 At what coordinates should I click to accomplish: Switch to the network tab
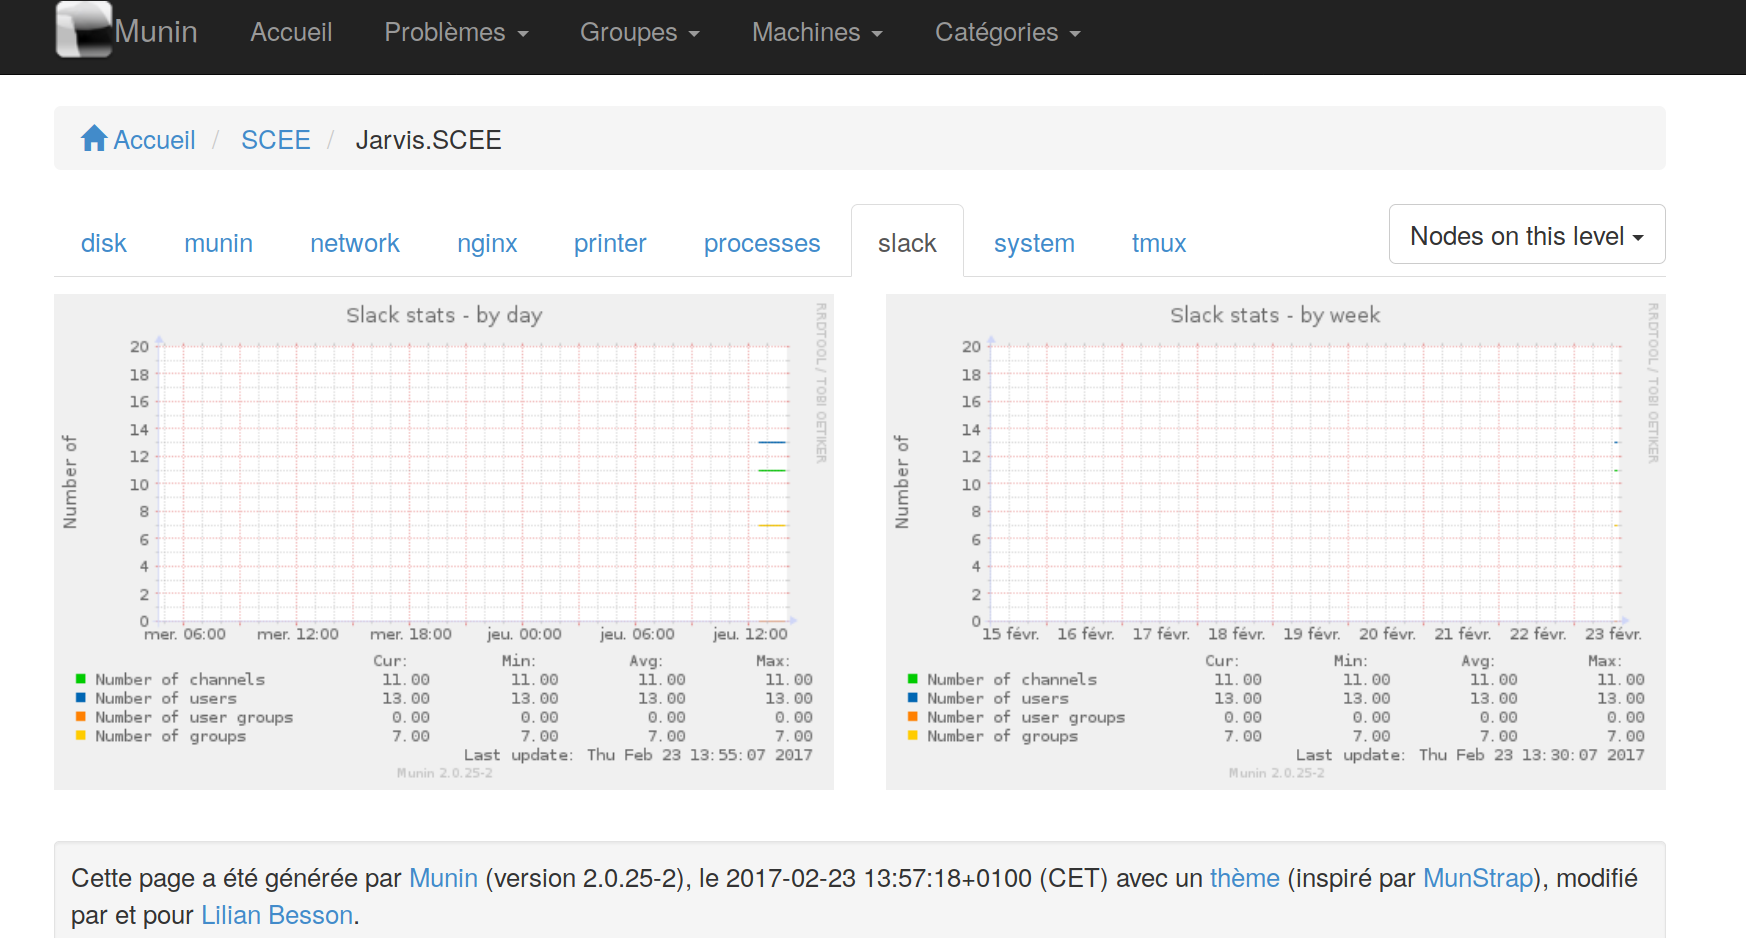click(354, 243)
